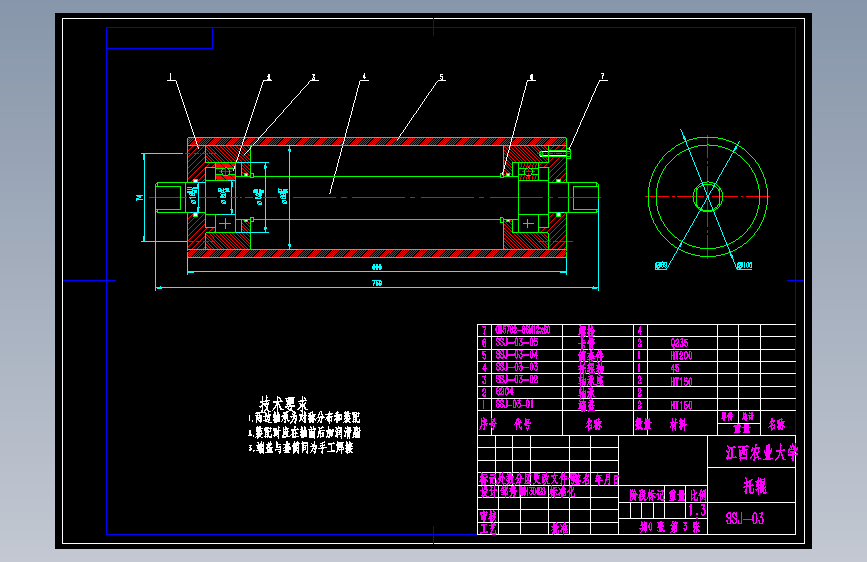Screen dimensions: 867x562
Task: Click the 工艺 label in title block
Action: (x=488, y=529)
